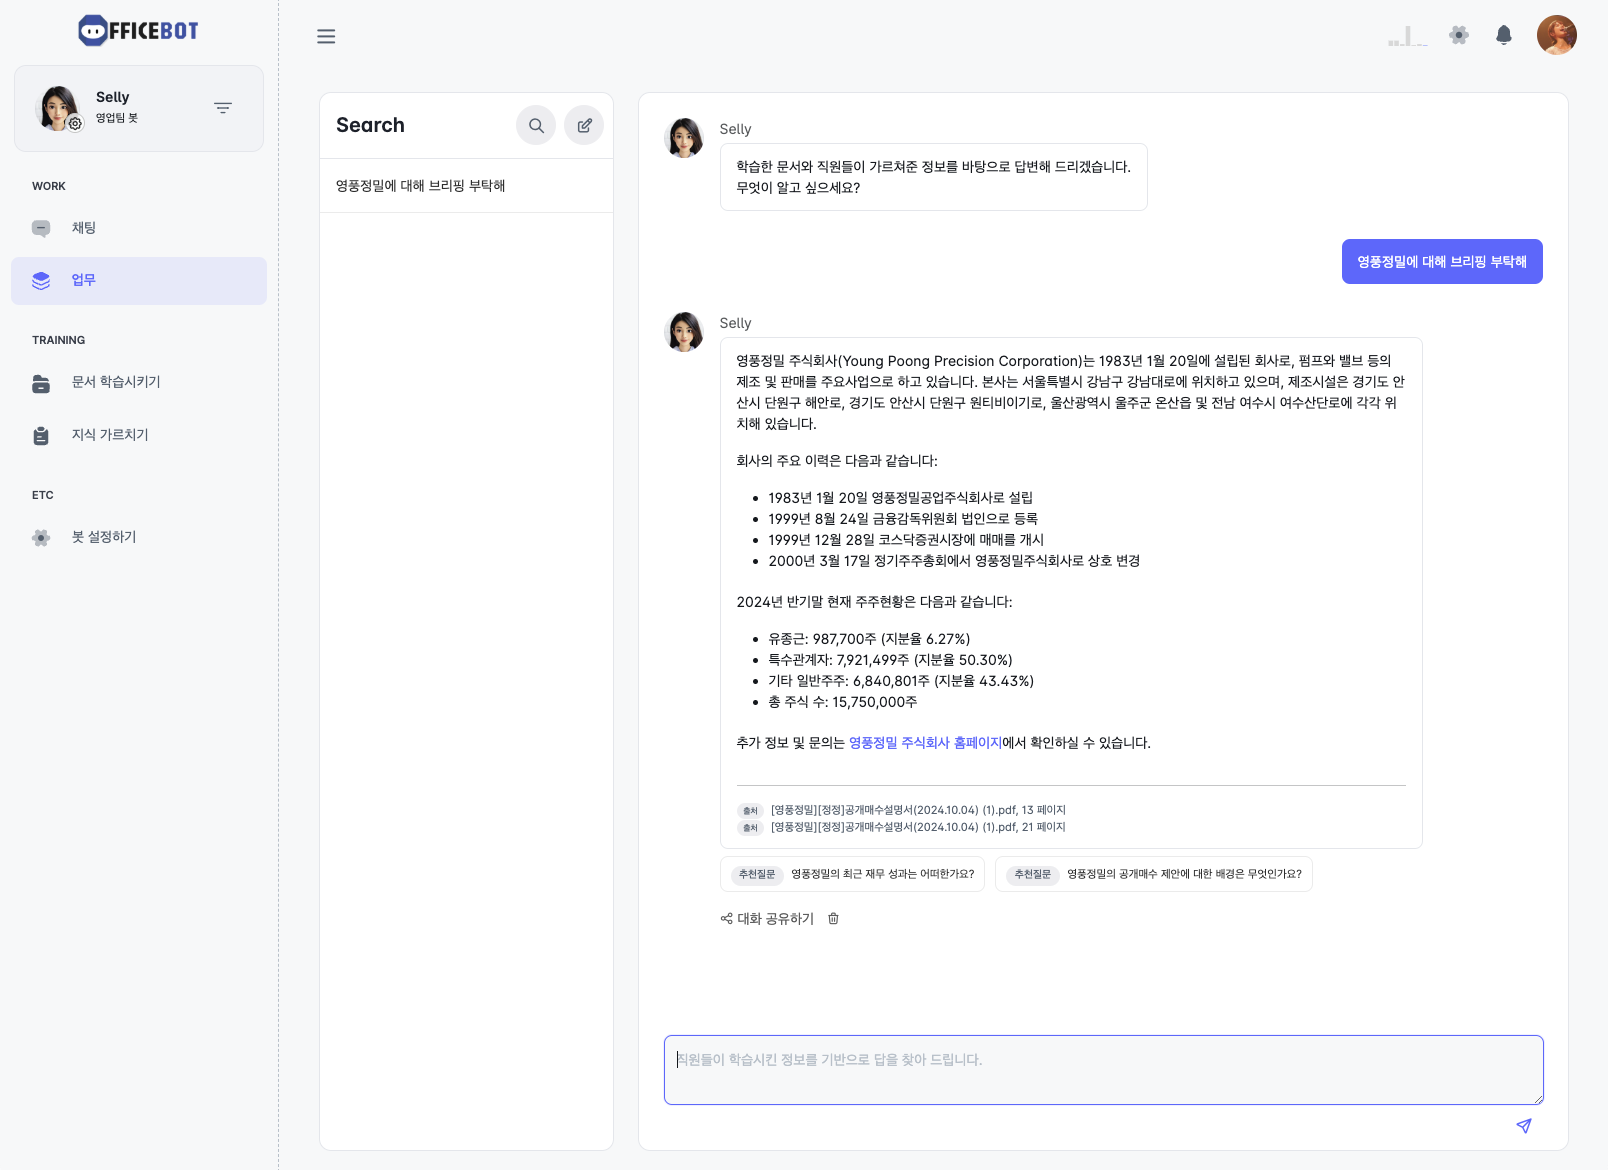Open the 채팅 menu item
The width and height of the screenshot is (1608, 1170).
coord(139,228)
